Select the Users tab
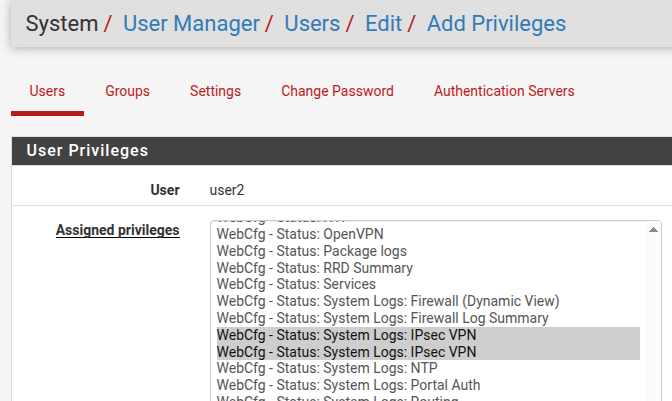Image resolution: width=672 pixels, height=401 pixels. point(47,91)
